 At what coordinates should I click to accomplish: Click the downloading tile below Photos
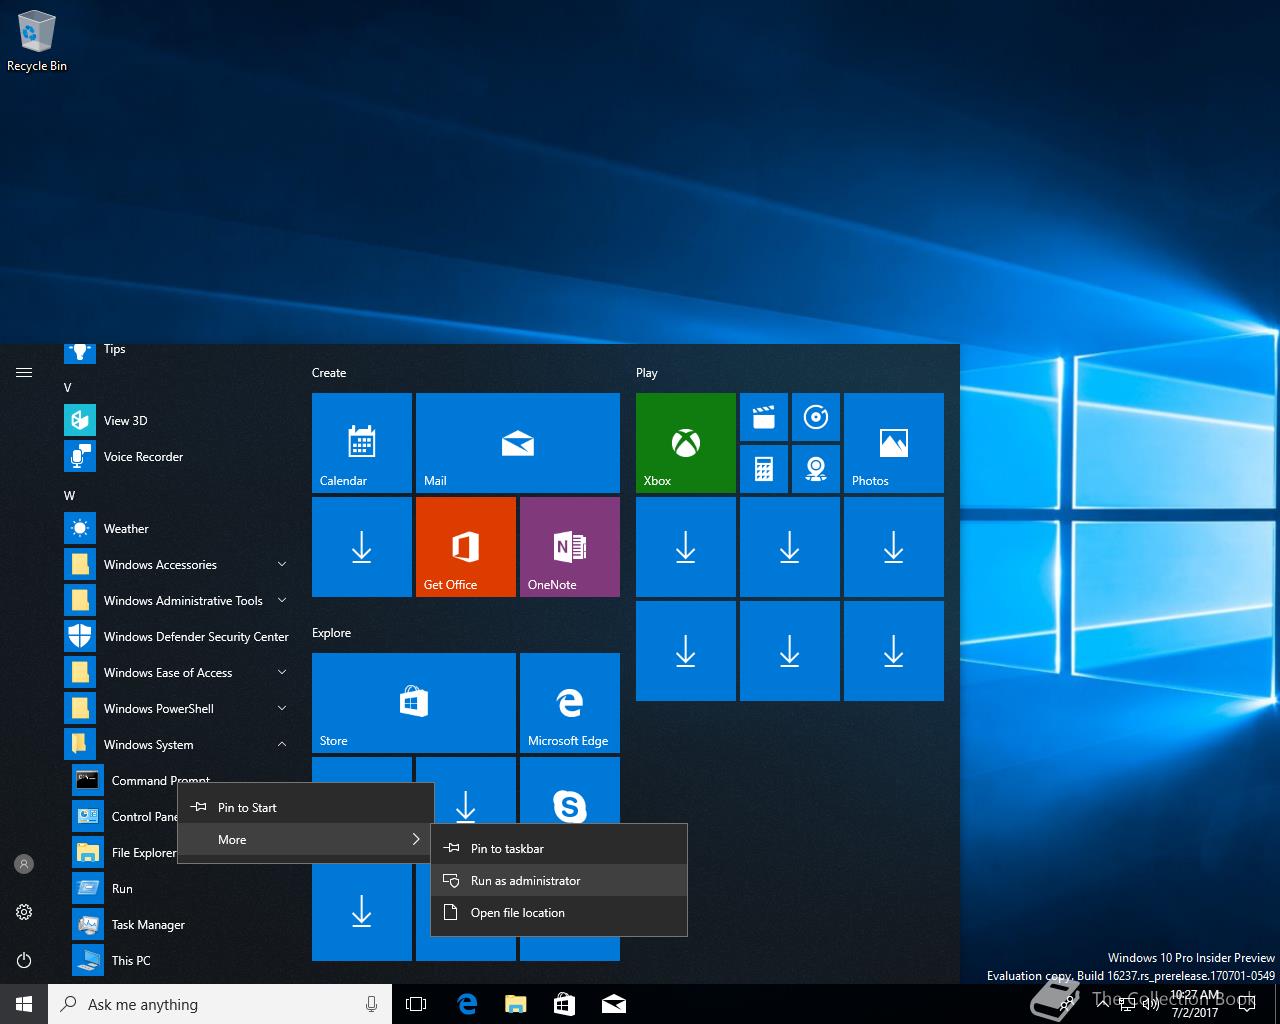point(894,547)
